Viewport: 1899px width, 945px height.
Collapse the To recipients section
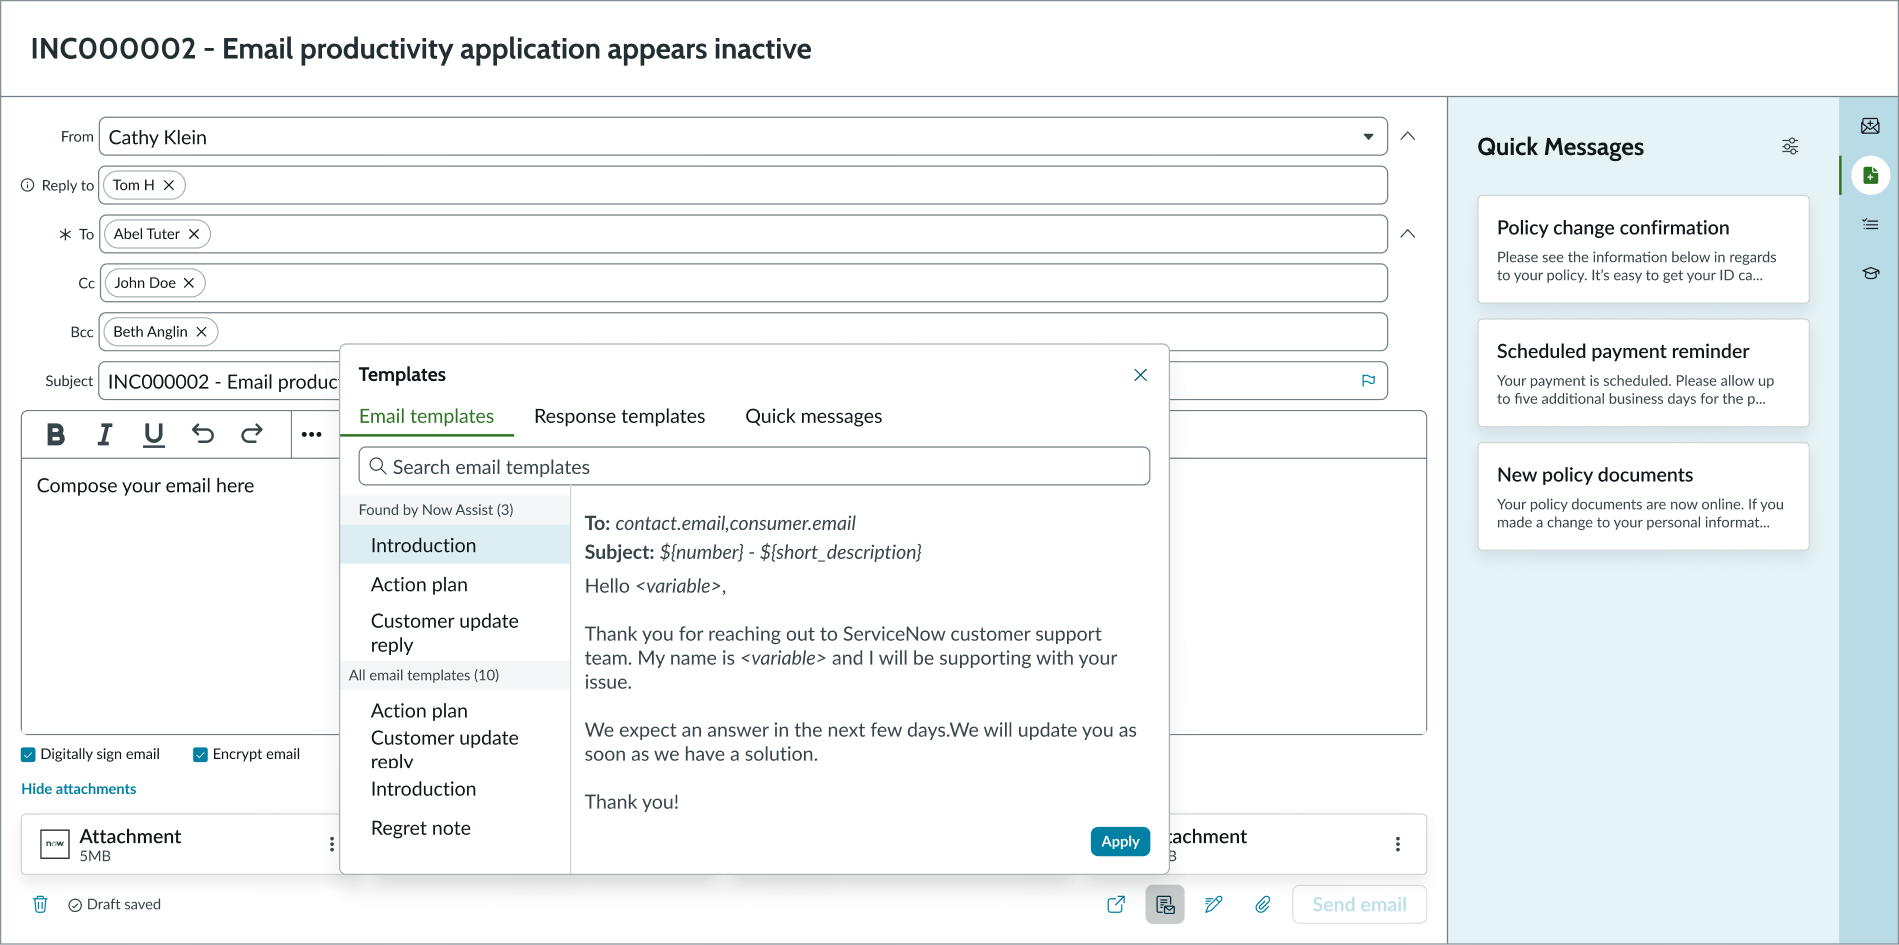(1408, 233)
